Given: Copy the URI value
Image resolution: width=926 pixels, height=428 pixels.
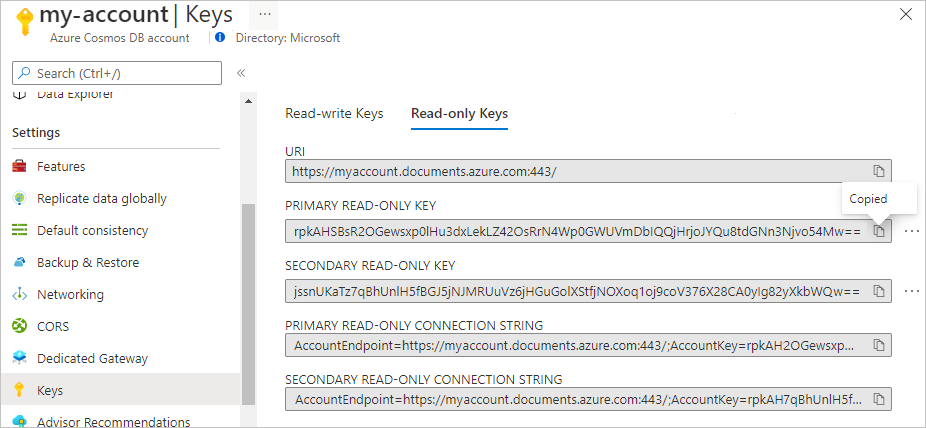Looking at the screenshot, I should click(x=879, y=171).
